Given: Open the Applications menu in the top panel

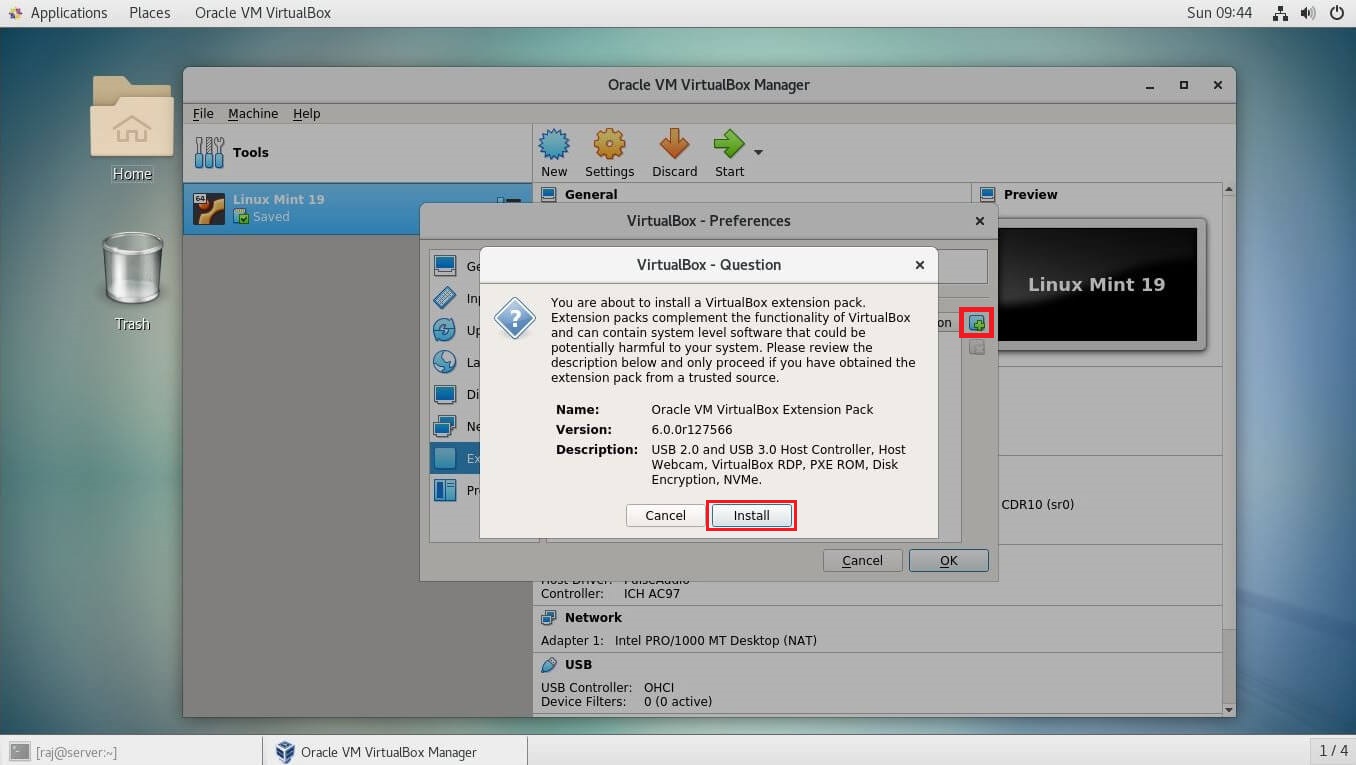Looking at the screenshot, I should (58, 13).
